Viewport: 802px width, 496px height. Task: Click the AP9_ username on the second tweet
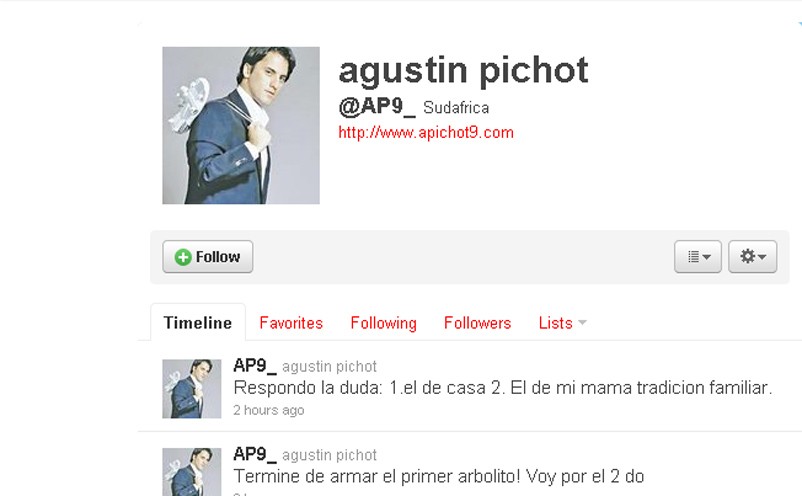(x=254, y=454)
